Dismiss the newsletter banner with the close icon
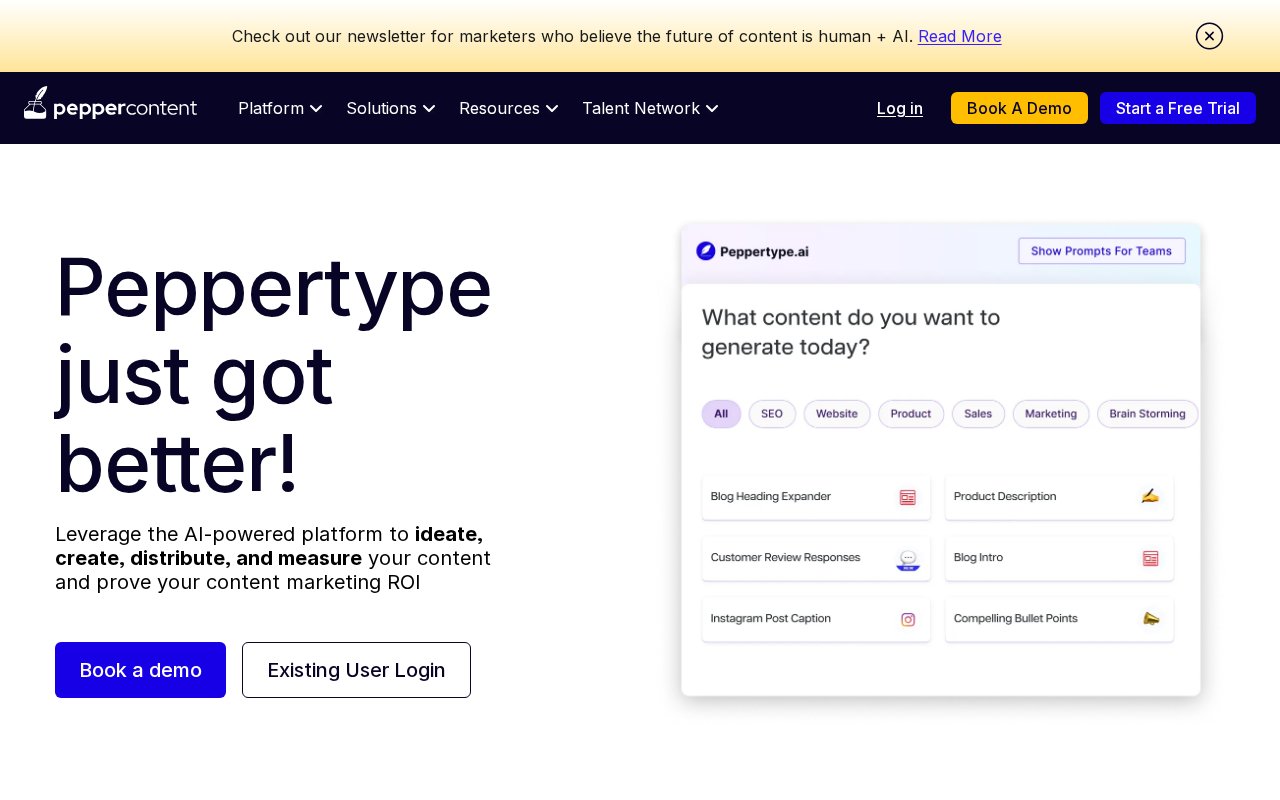Image resolution: width=1280 pixels, height=800 pixels. pyautogui.click(x=1209, y=36)
